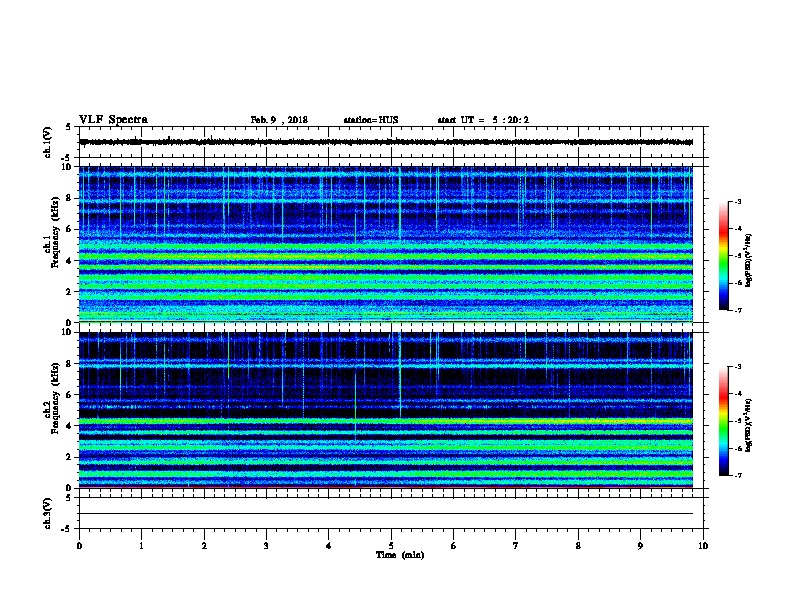Click time-axis tick label "5"
This screenshot has width=792, height=612.
tap(391, 545)
